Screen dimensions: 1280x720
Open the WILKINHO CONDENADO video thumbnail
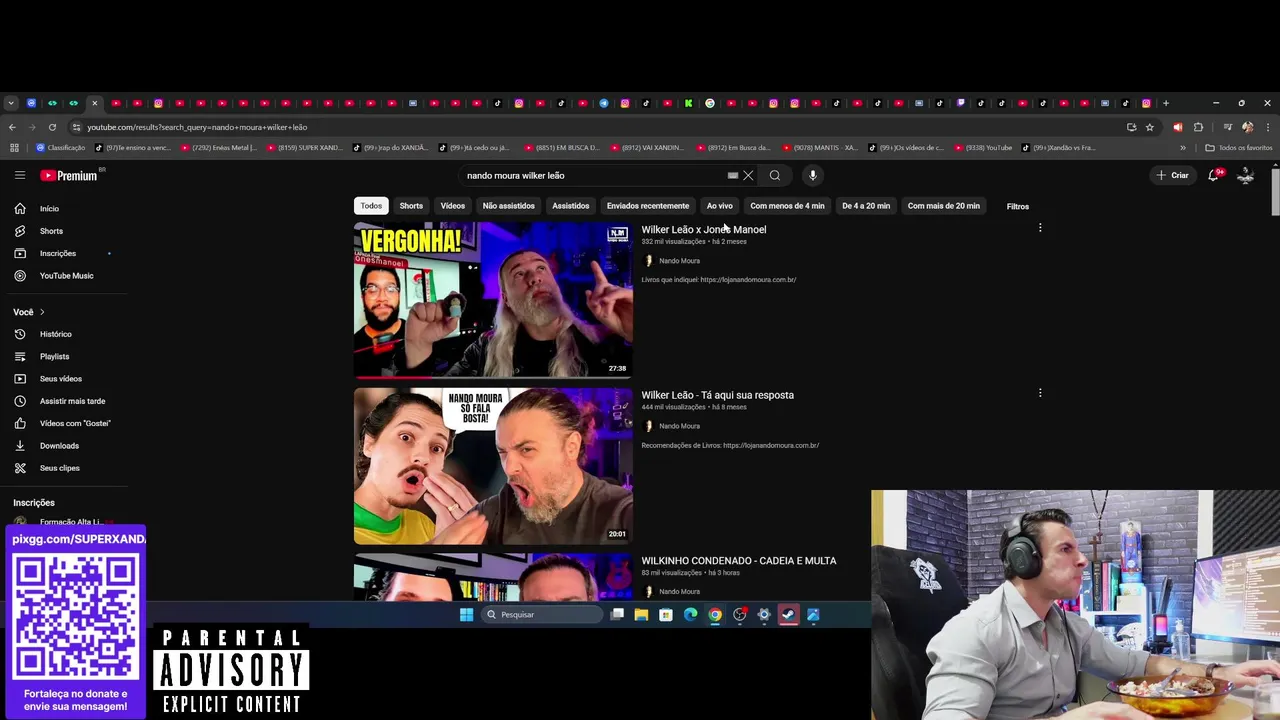pyautogui.click(x=493, y=577)
